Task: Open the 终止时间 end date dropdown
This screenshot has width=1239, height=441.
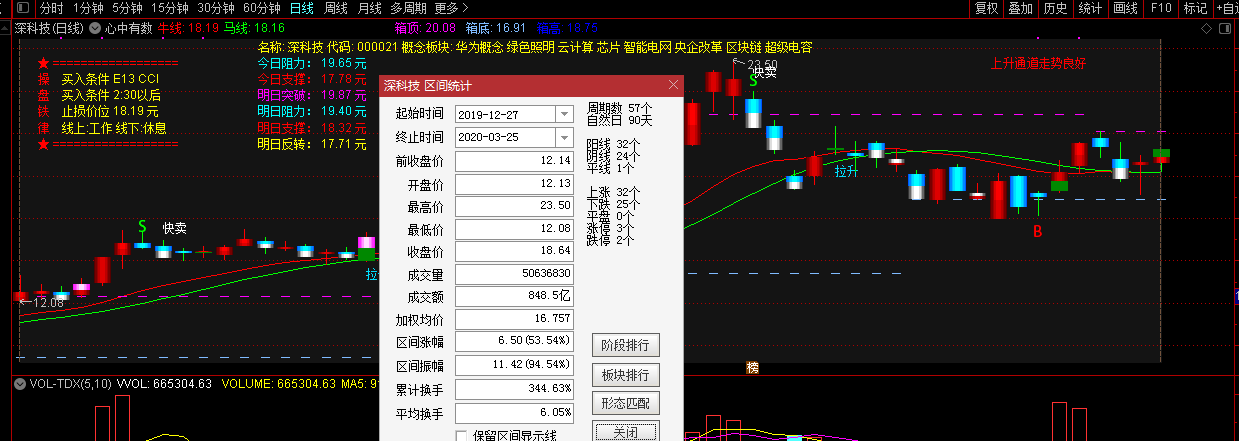Action: pyautogui.click(x=564, y=137)
